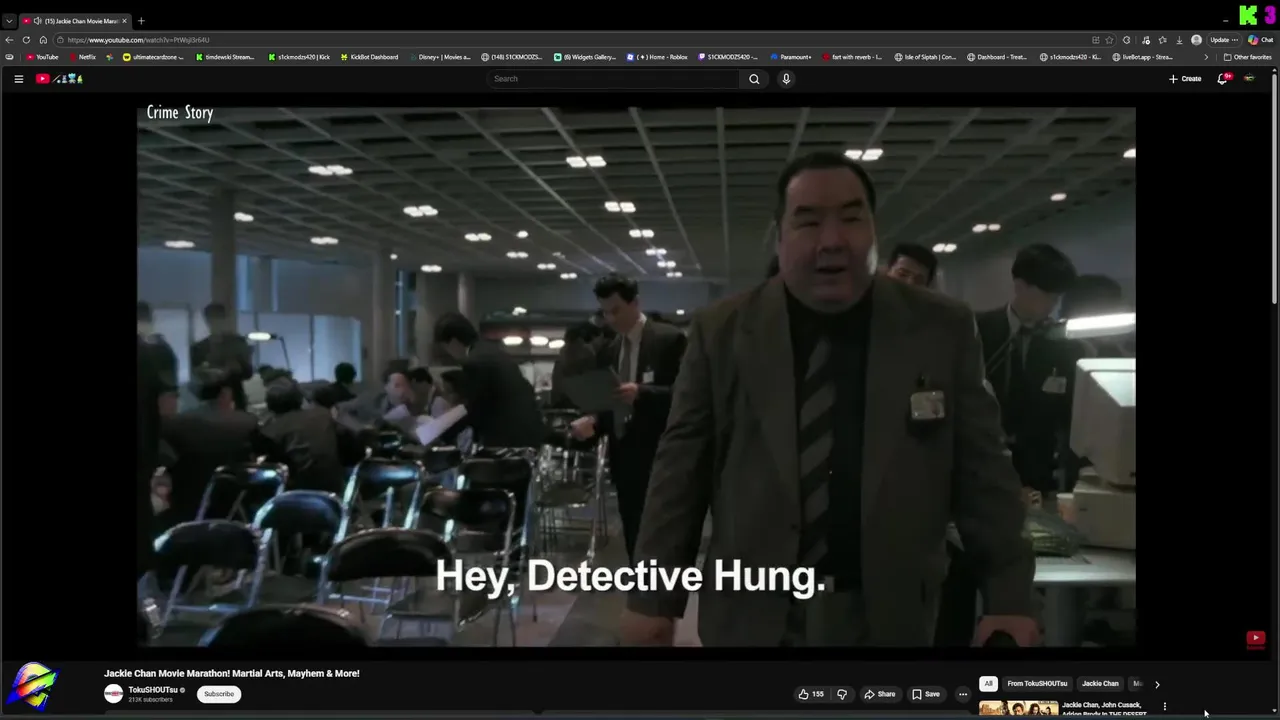Image resolution: width=1280 pixels, height=720 pixels.
Task: Open browser downloads icon
Action: click(x=1179, y=40)
